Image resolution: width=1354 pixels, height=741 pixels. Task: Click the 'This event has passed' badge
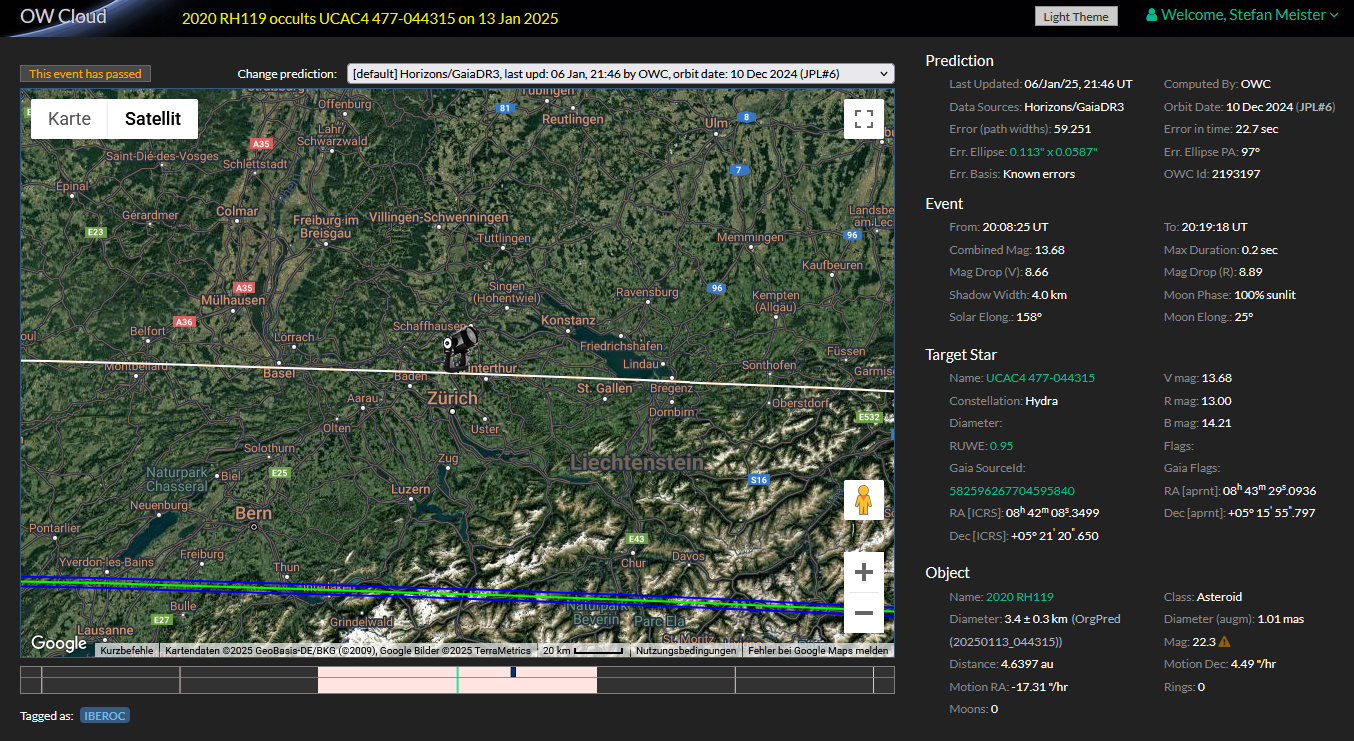pos(85,73)
